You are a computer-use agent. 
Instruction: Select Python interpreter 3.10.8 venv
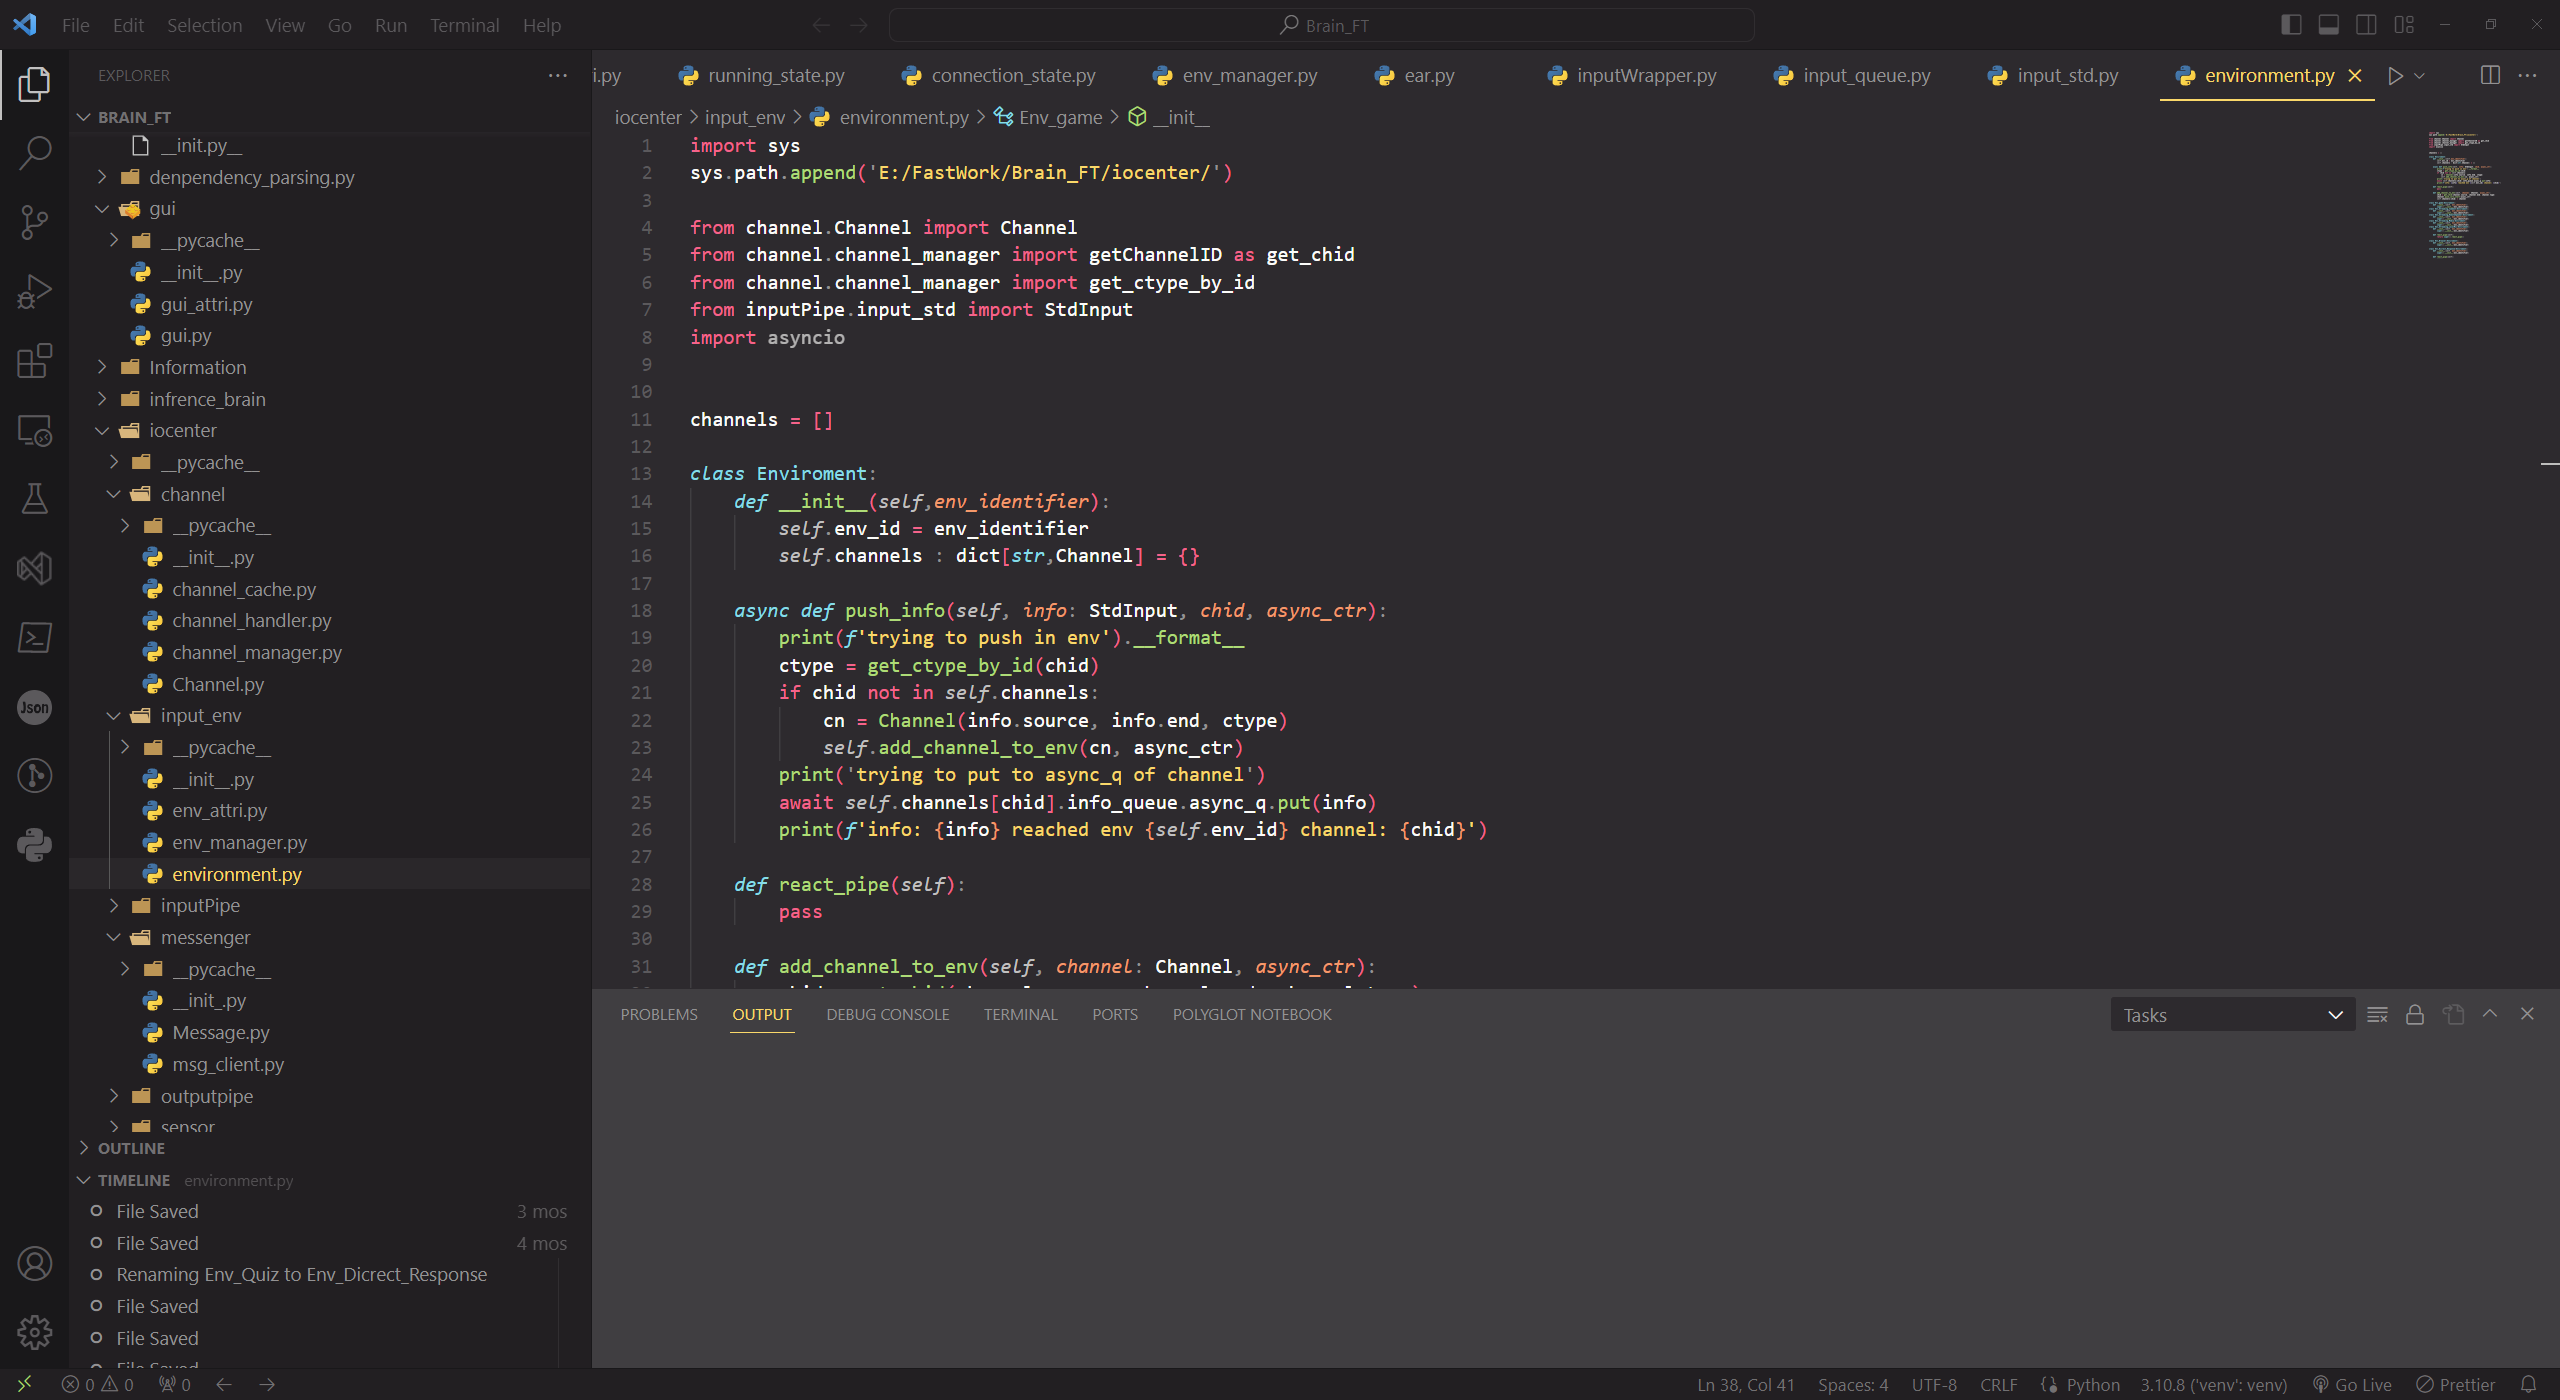(2213, 1385)
